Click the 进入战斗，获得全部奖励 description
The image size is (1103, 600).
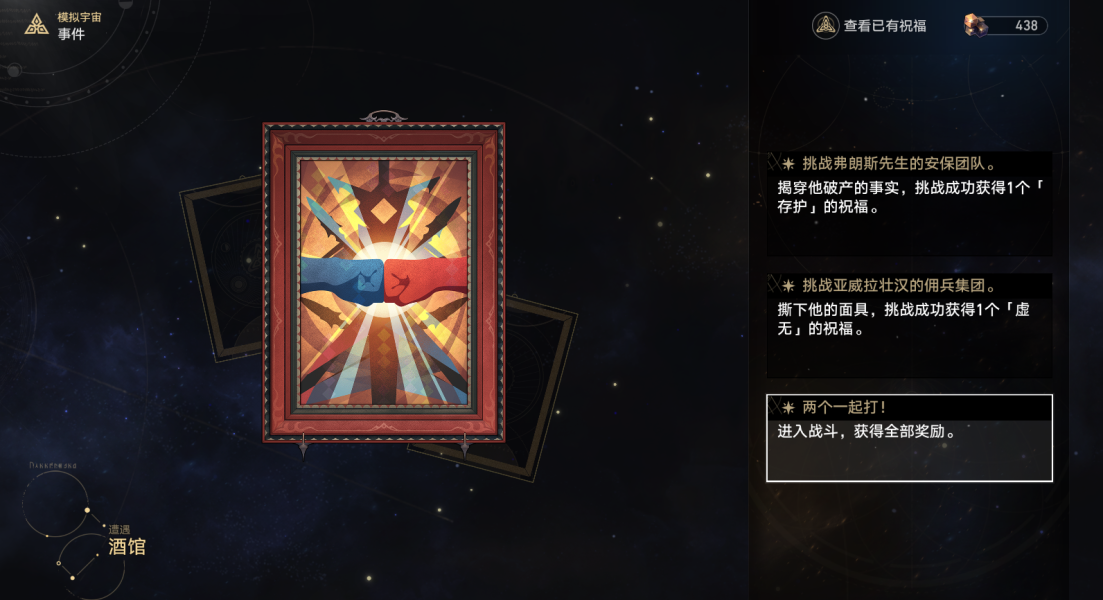867,431
